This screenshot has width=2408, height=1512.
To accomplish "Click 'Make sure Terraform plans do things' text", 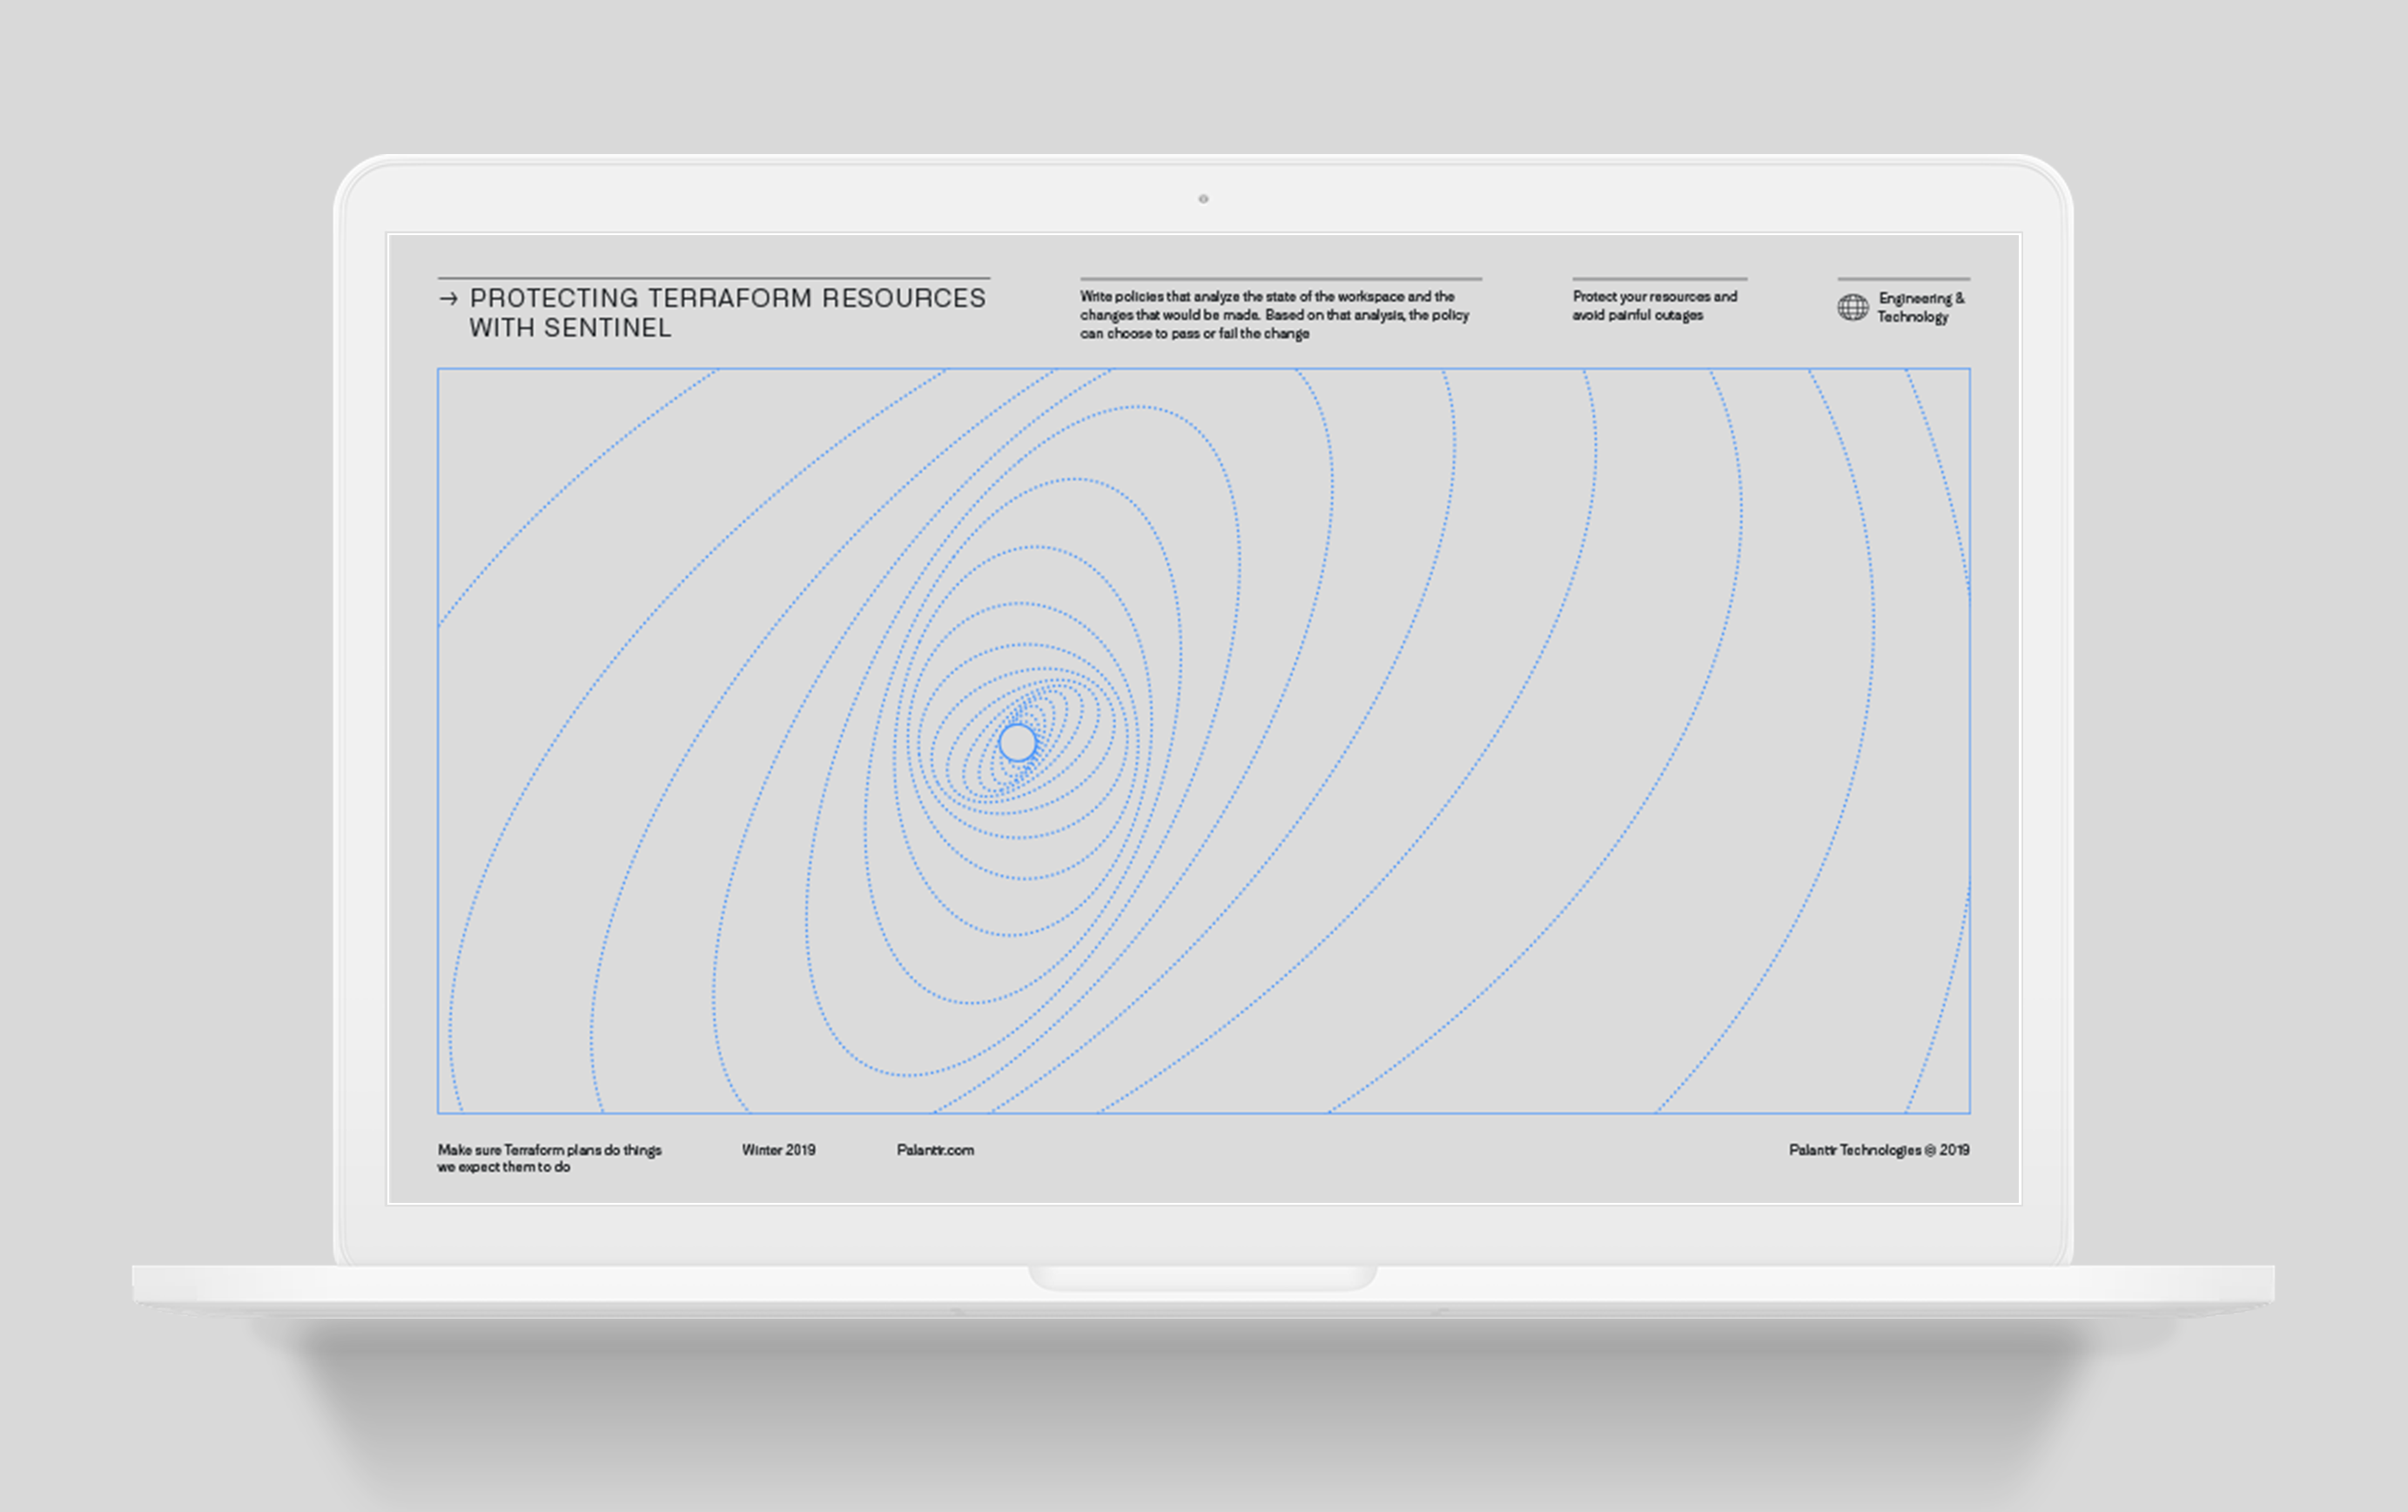I will [549, 1158].
